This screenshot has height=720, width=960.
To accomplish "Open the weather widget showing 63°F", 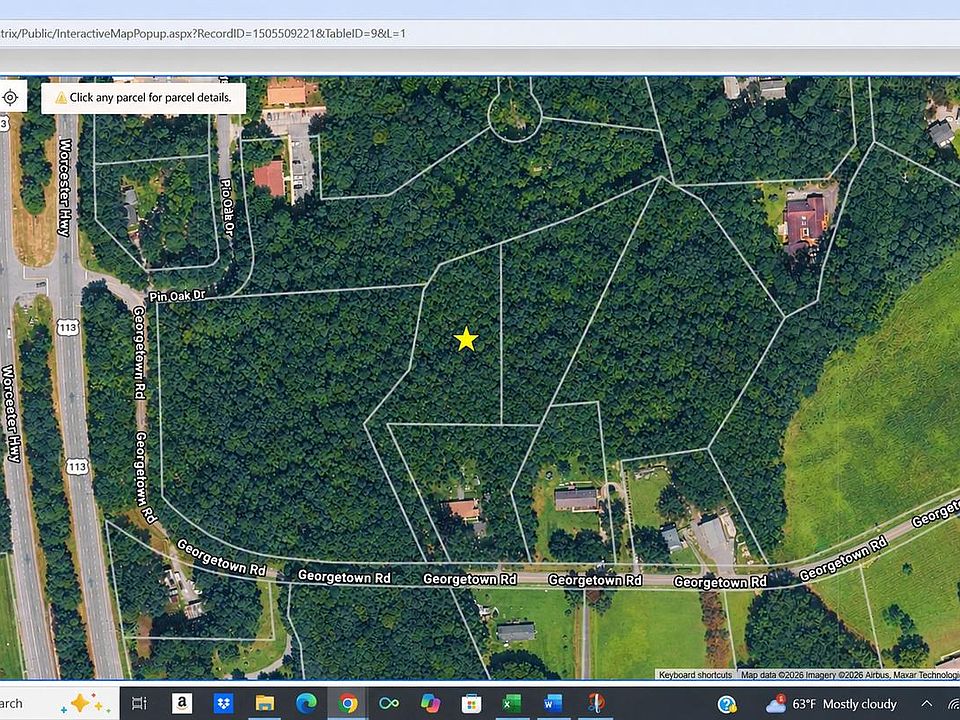I will click(x=831, y=704).
